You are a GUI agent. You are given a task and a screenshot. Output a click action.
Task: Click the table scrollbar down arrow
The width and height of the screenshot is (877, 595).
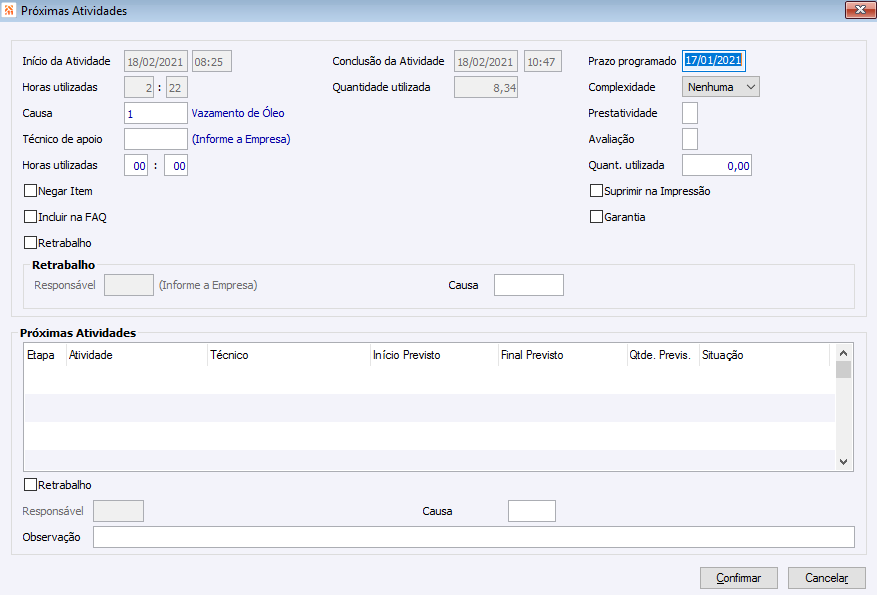click(x=843, y=462)
